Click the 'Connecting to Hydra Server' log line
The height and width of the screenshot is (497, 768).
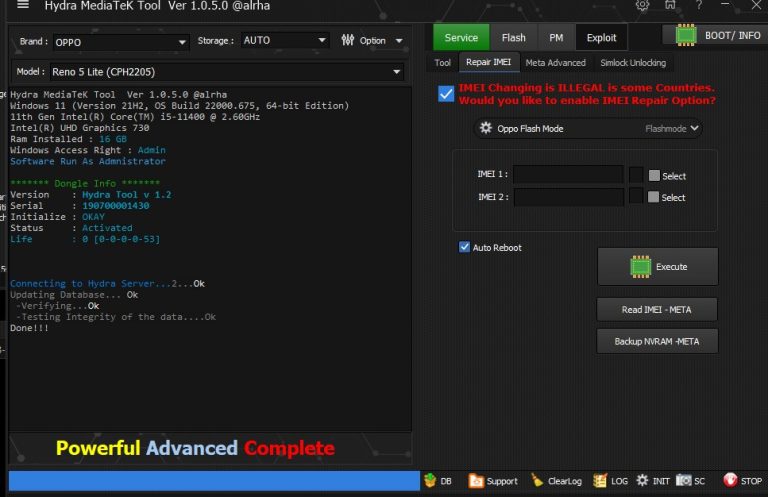click(x=107, y=284)
